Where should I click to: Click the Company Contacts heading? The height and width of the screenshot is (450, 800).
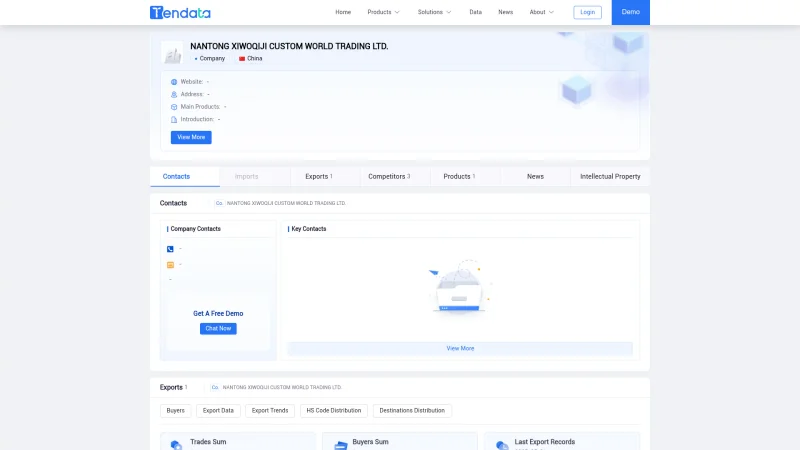coord(195,229)
